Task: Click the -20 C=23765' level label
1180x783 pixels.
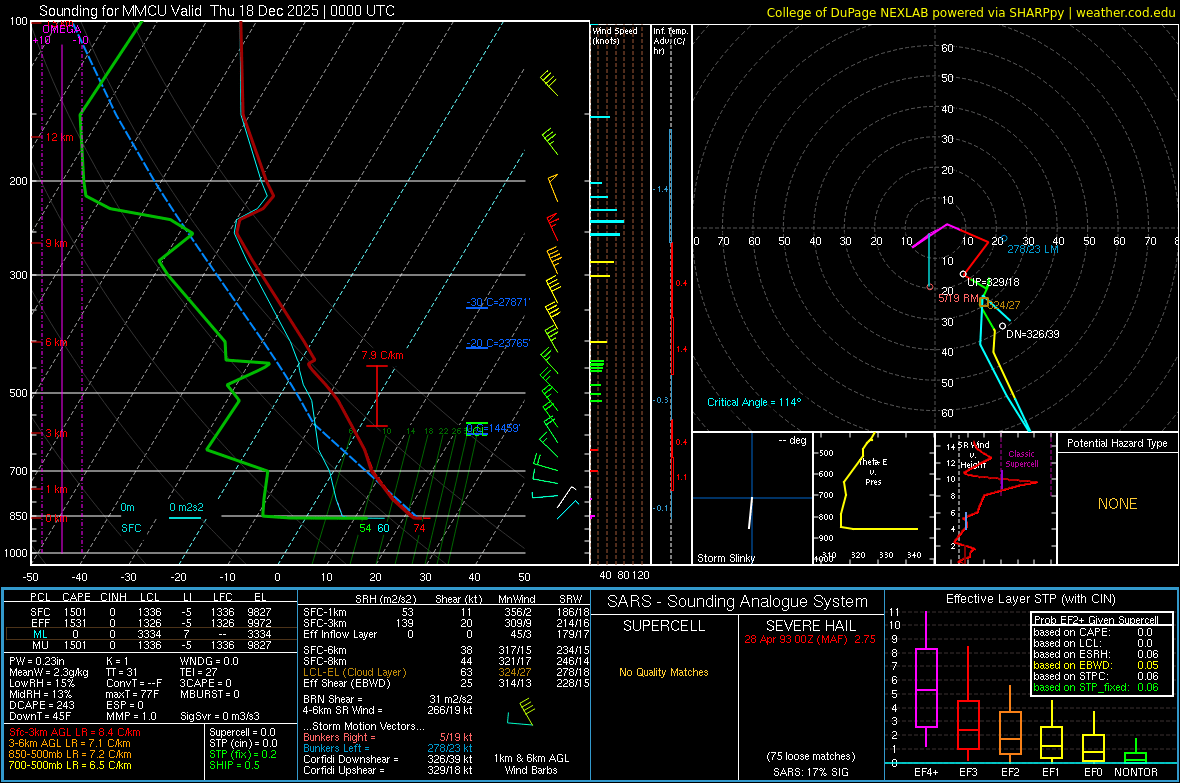Action: point(498,343)
